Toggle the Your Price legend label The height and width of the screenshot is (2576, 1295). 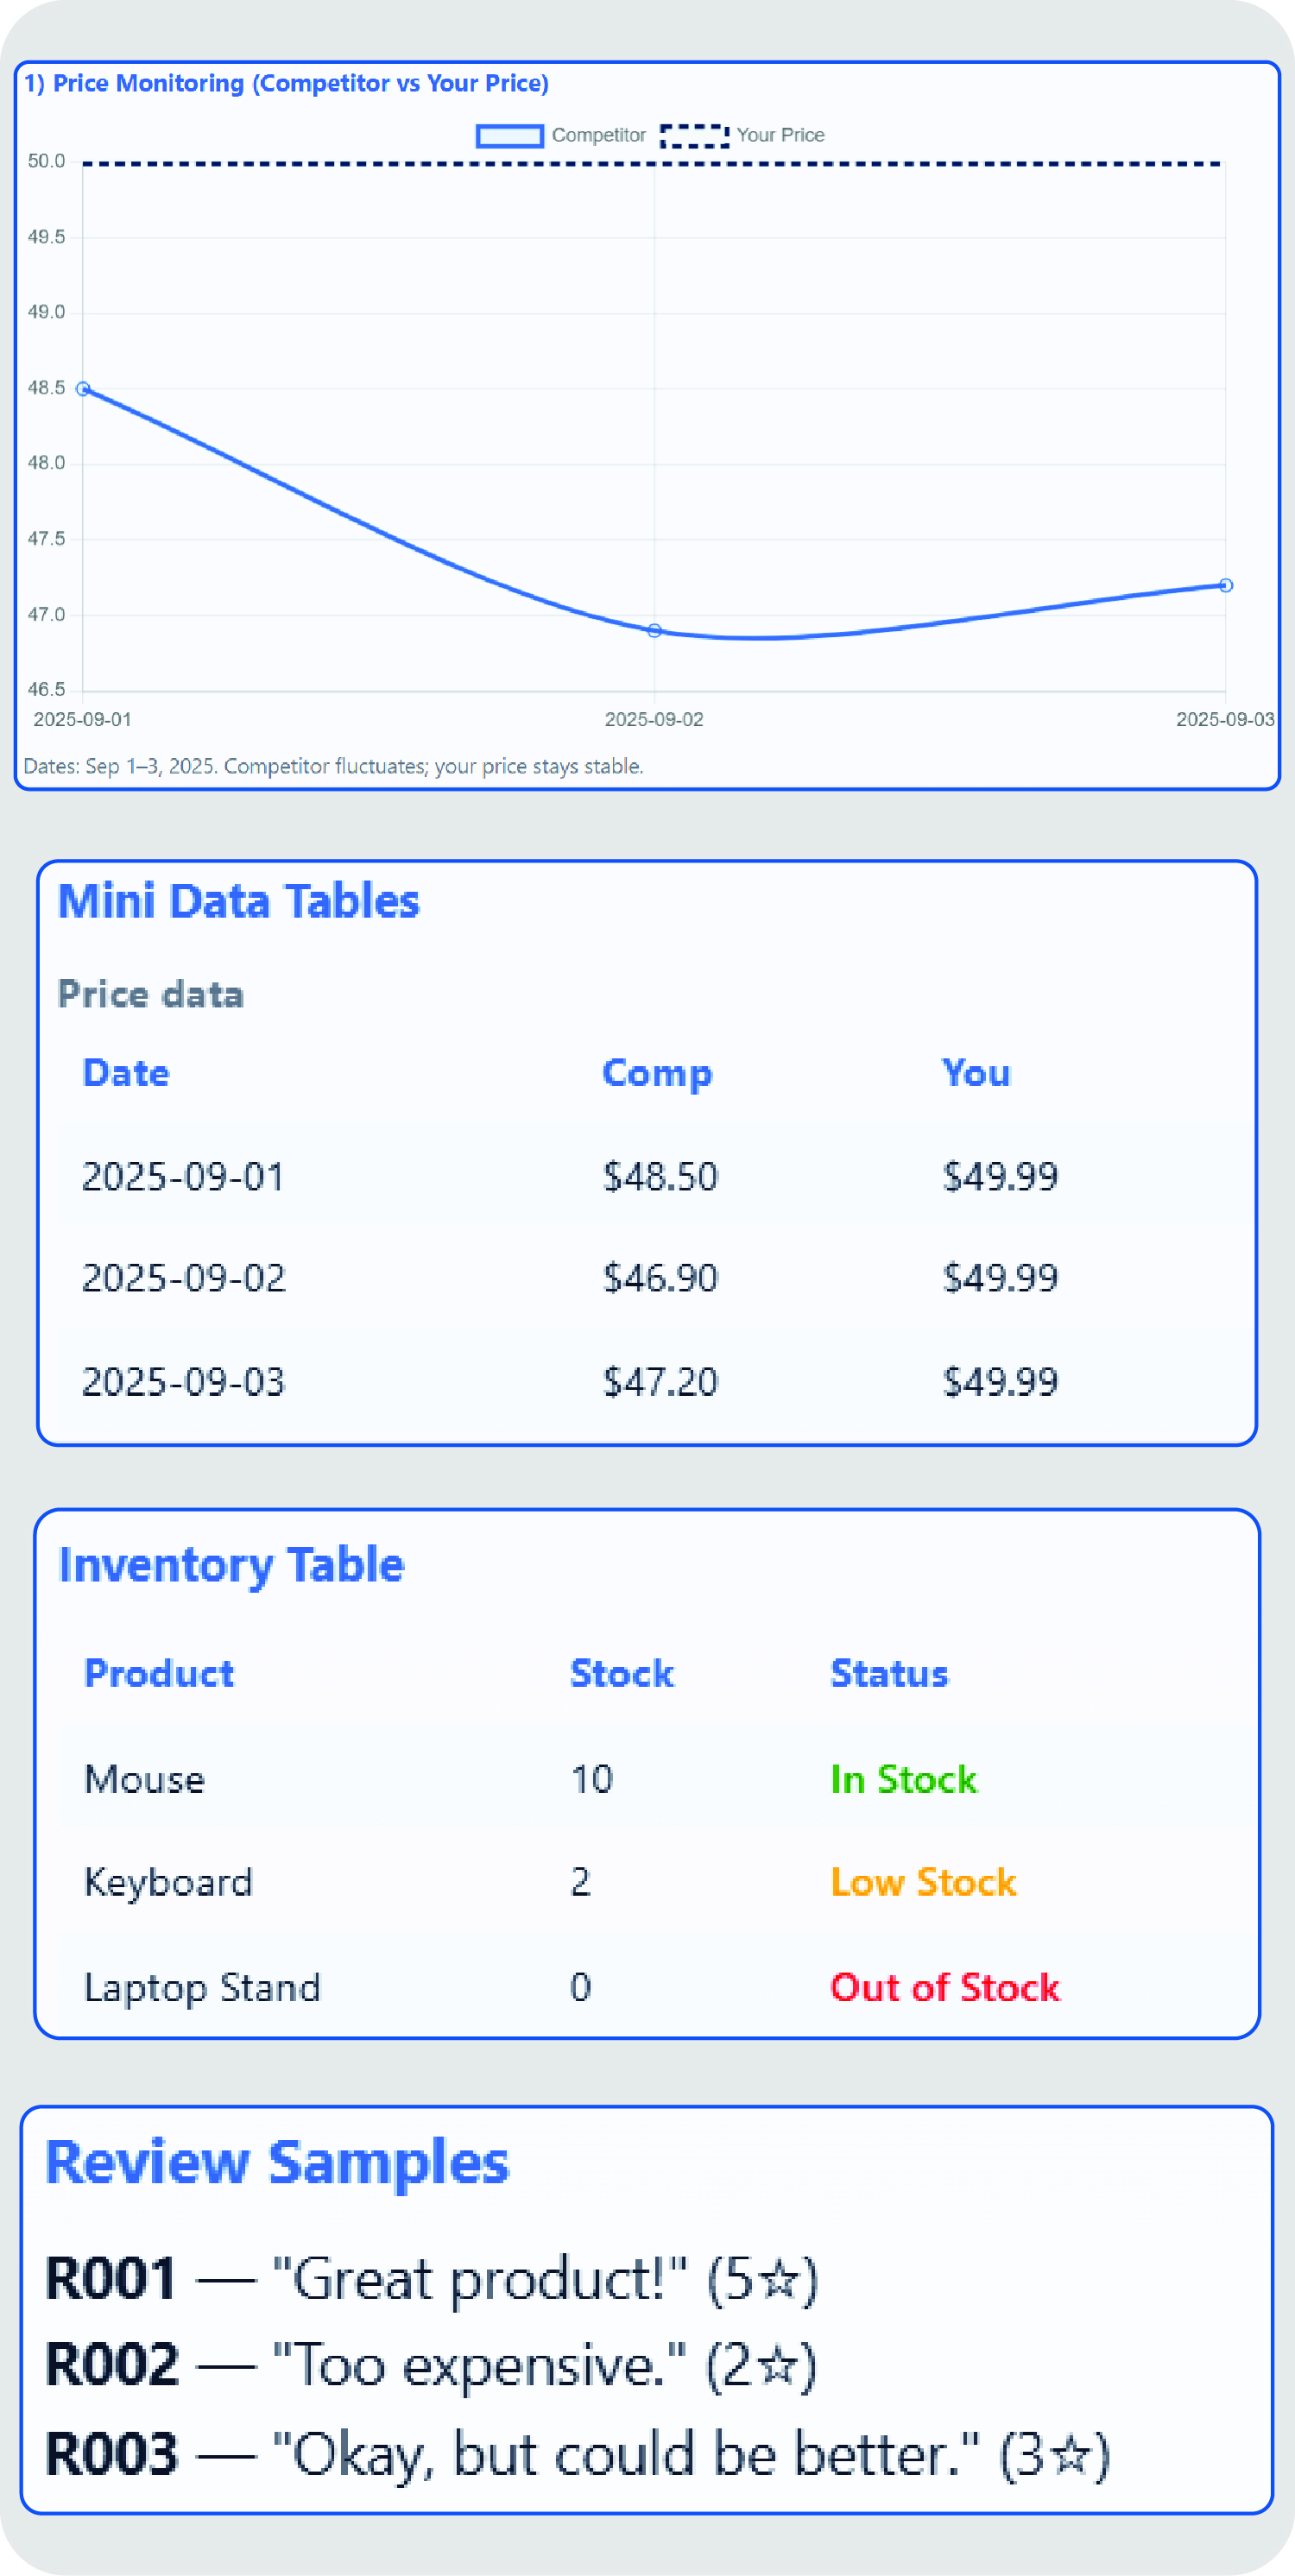tap(780, 136)
